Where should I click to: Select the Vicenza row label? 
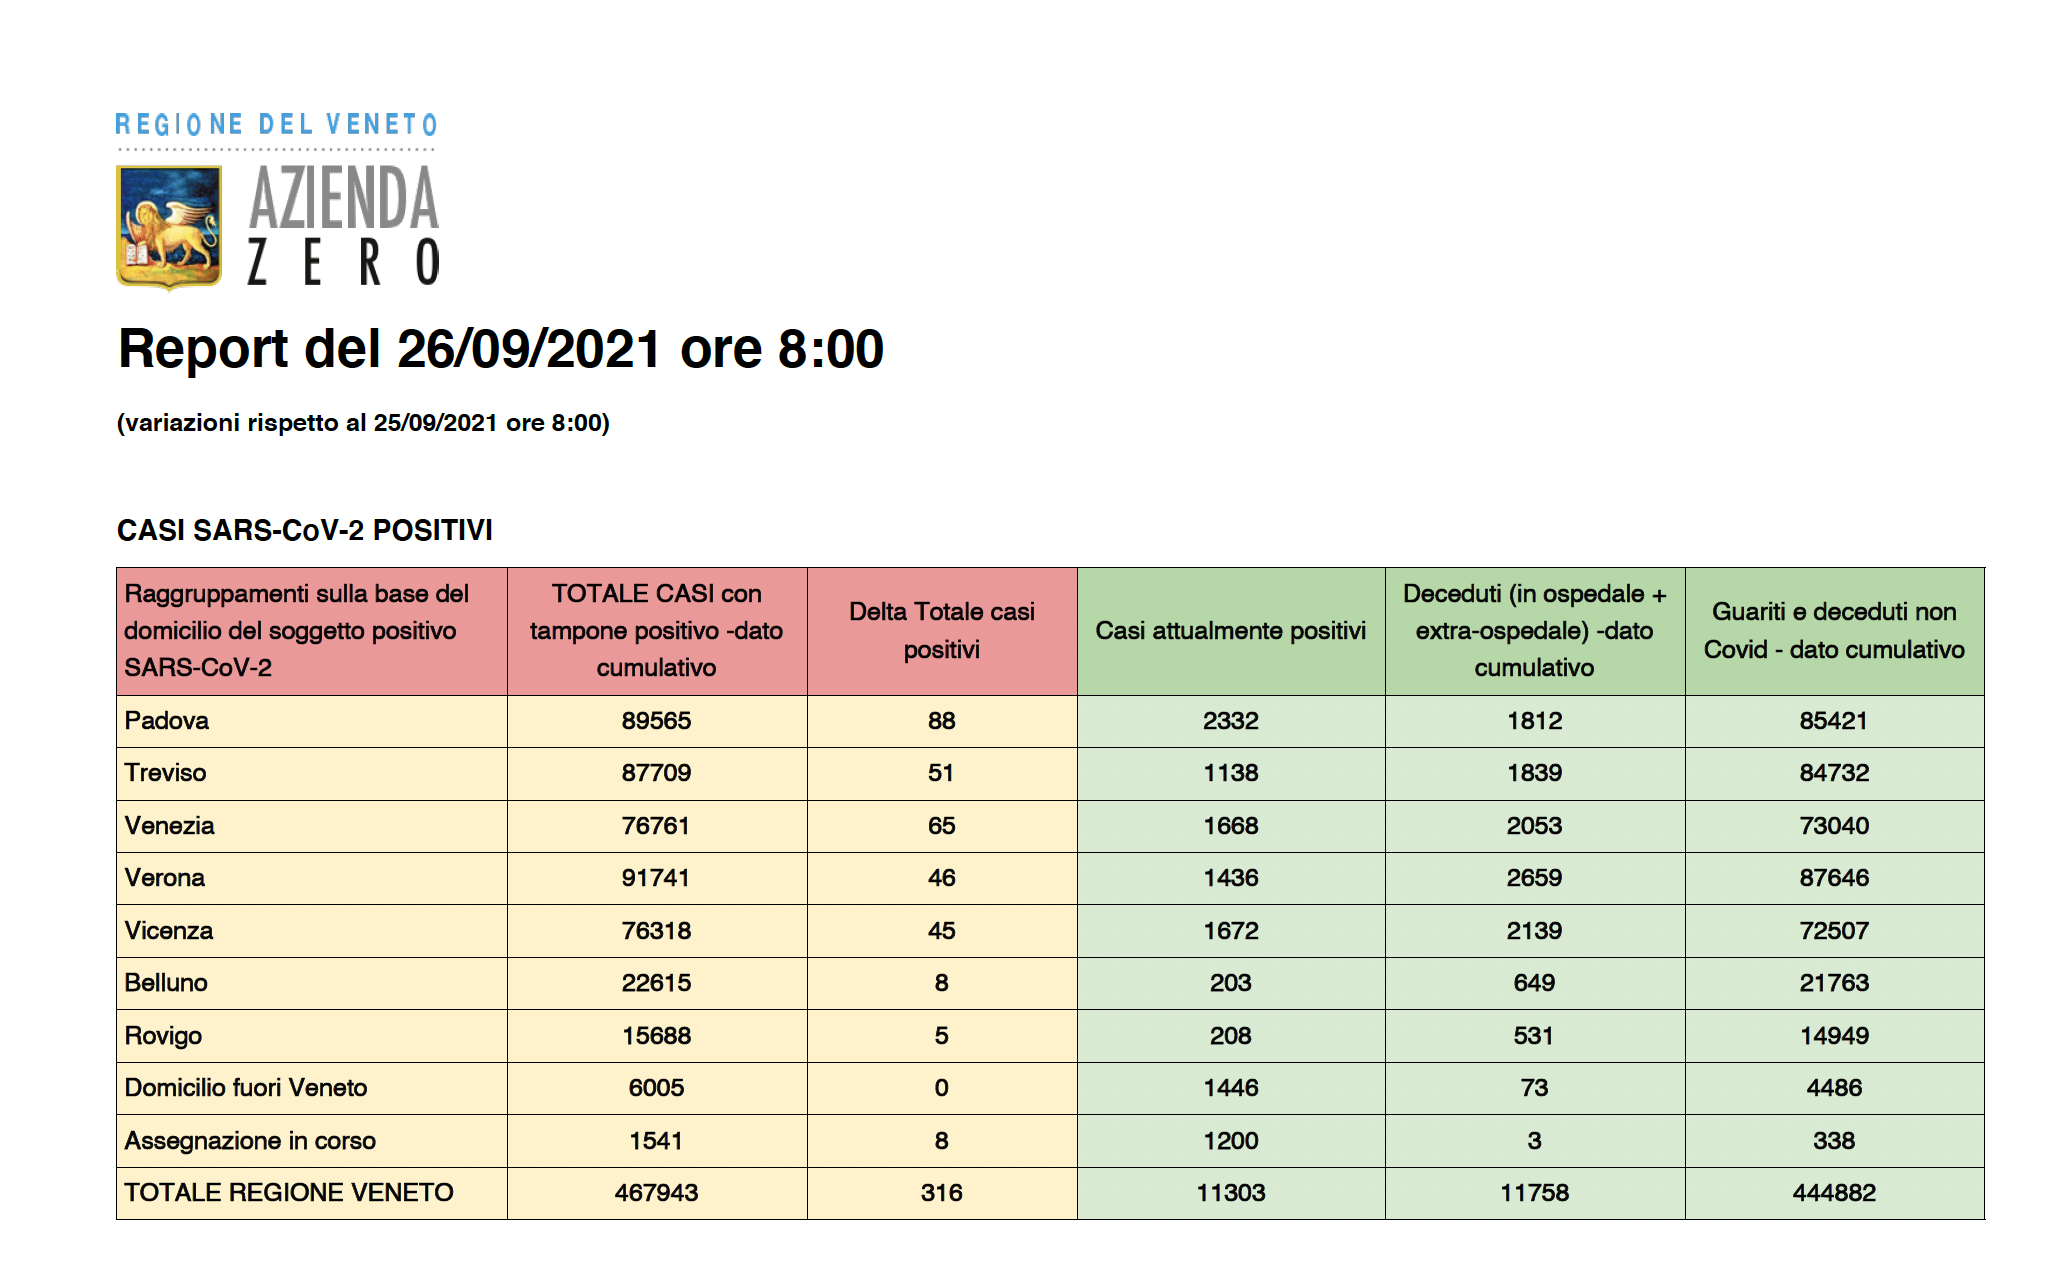(168, 931)
